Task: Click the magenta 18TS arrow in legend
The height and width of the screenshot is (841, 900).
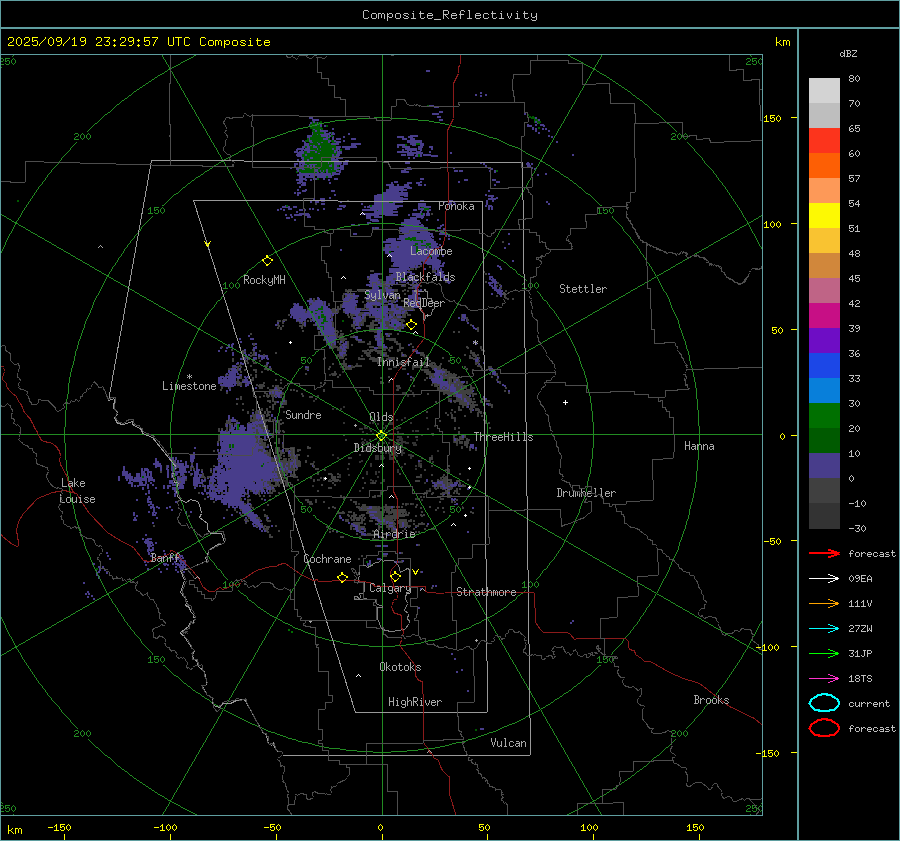Action: click(824, 678)
